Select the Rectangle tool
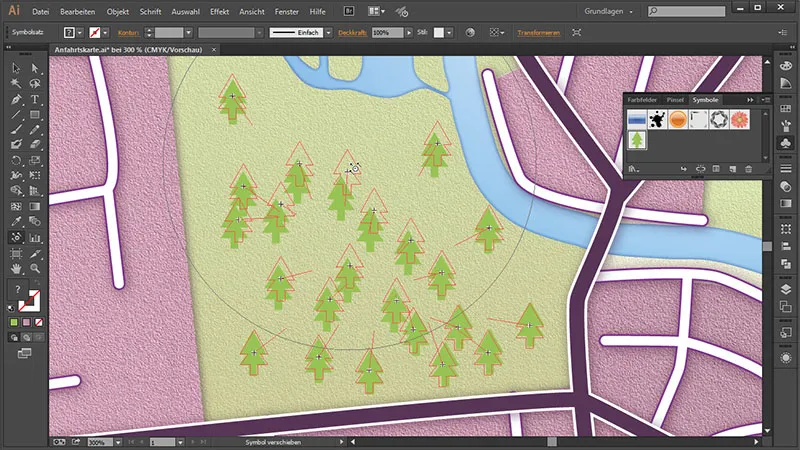 point(35,114)
